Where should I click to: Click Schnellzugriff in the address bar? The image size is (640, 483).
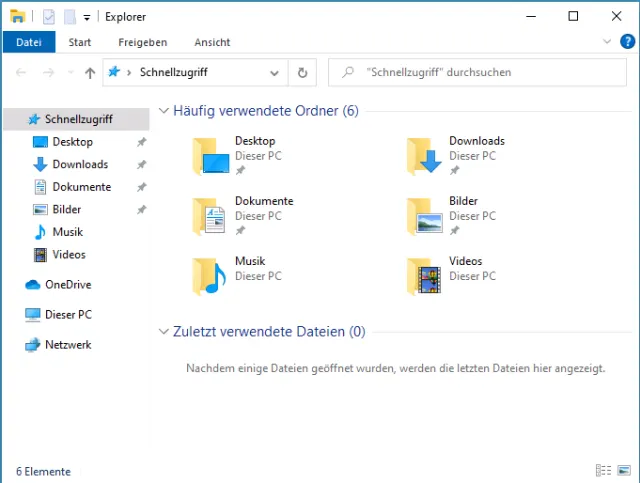(173, 72)
